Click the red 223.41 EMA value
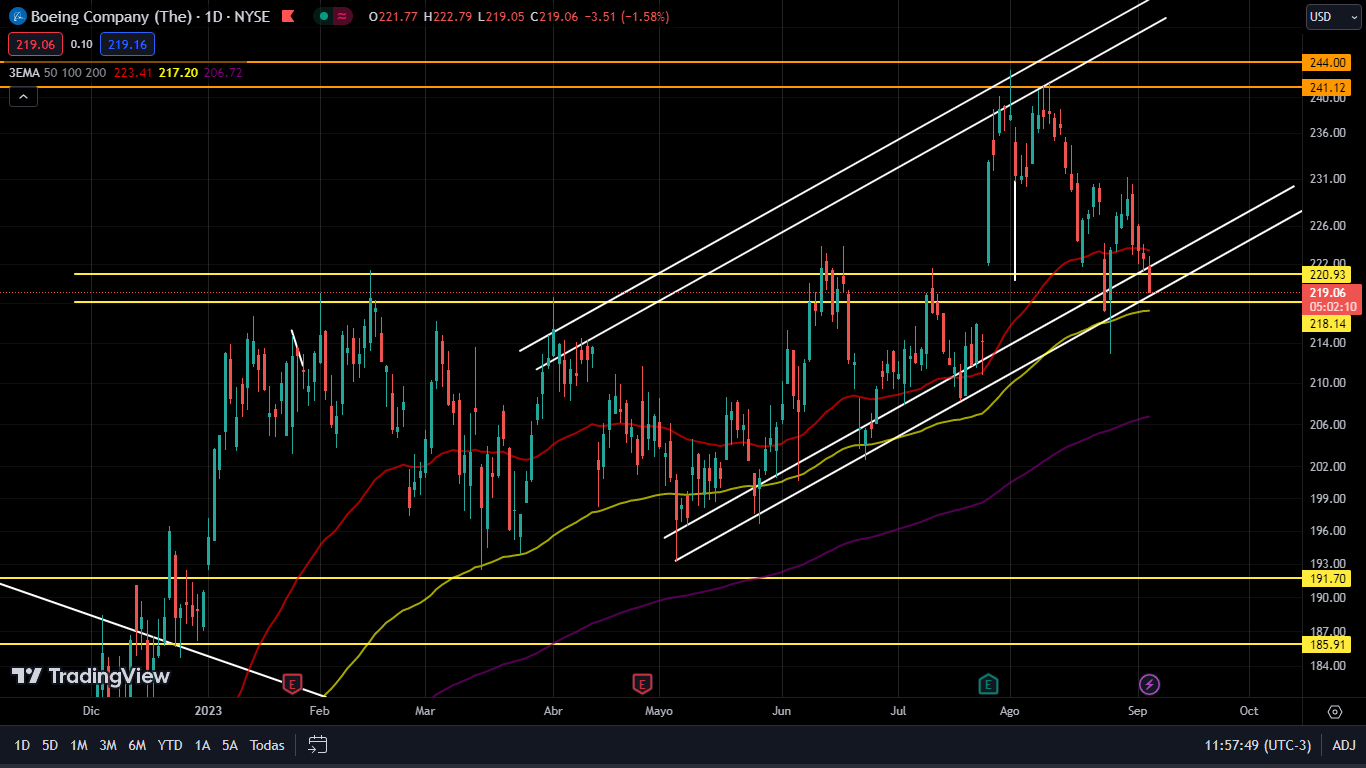The image size is (1366, 768). [x=132, y=73]
